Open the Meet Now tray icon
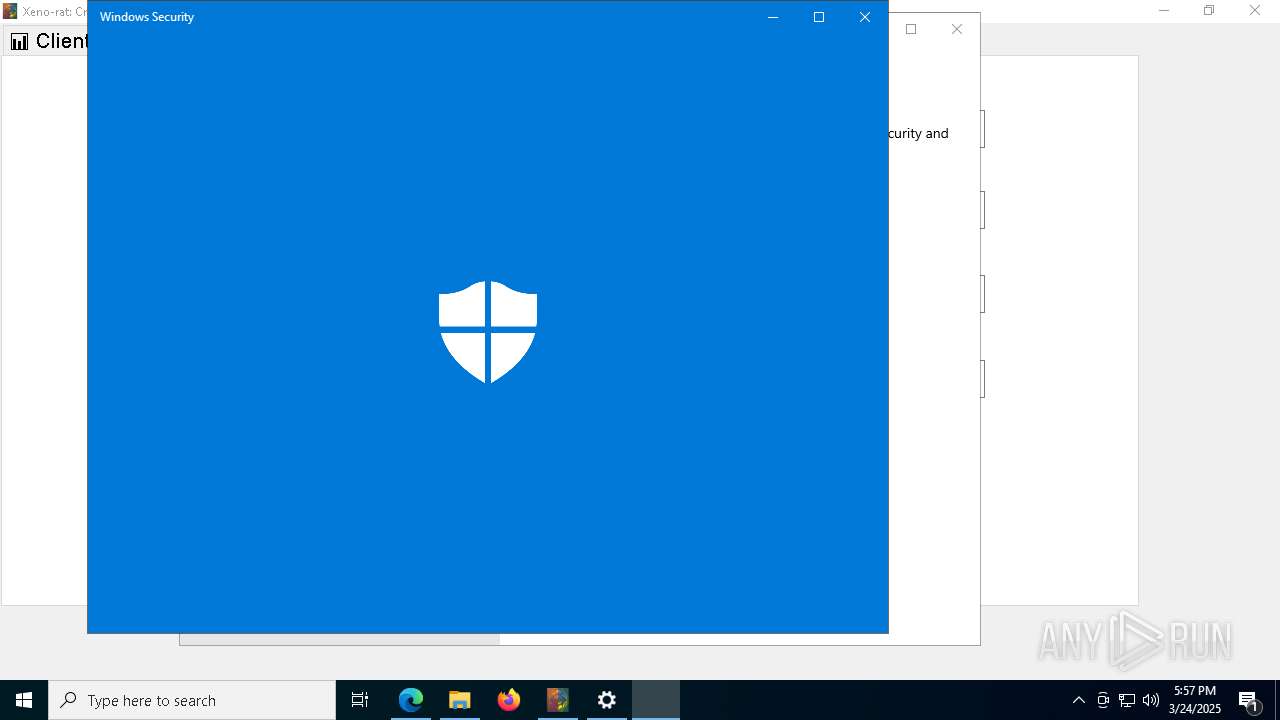The width and height of the screenshot is (1280, 720). [x=1103, y=700]
